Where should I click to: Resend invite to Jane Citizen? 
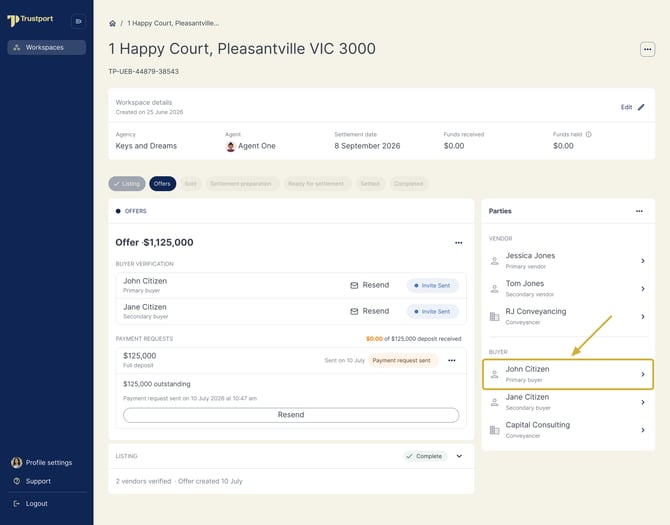(x=370, y=311)
